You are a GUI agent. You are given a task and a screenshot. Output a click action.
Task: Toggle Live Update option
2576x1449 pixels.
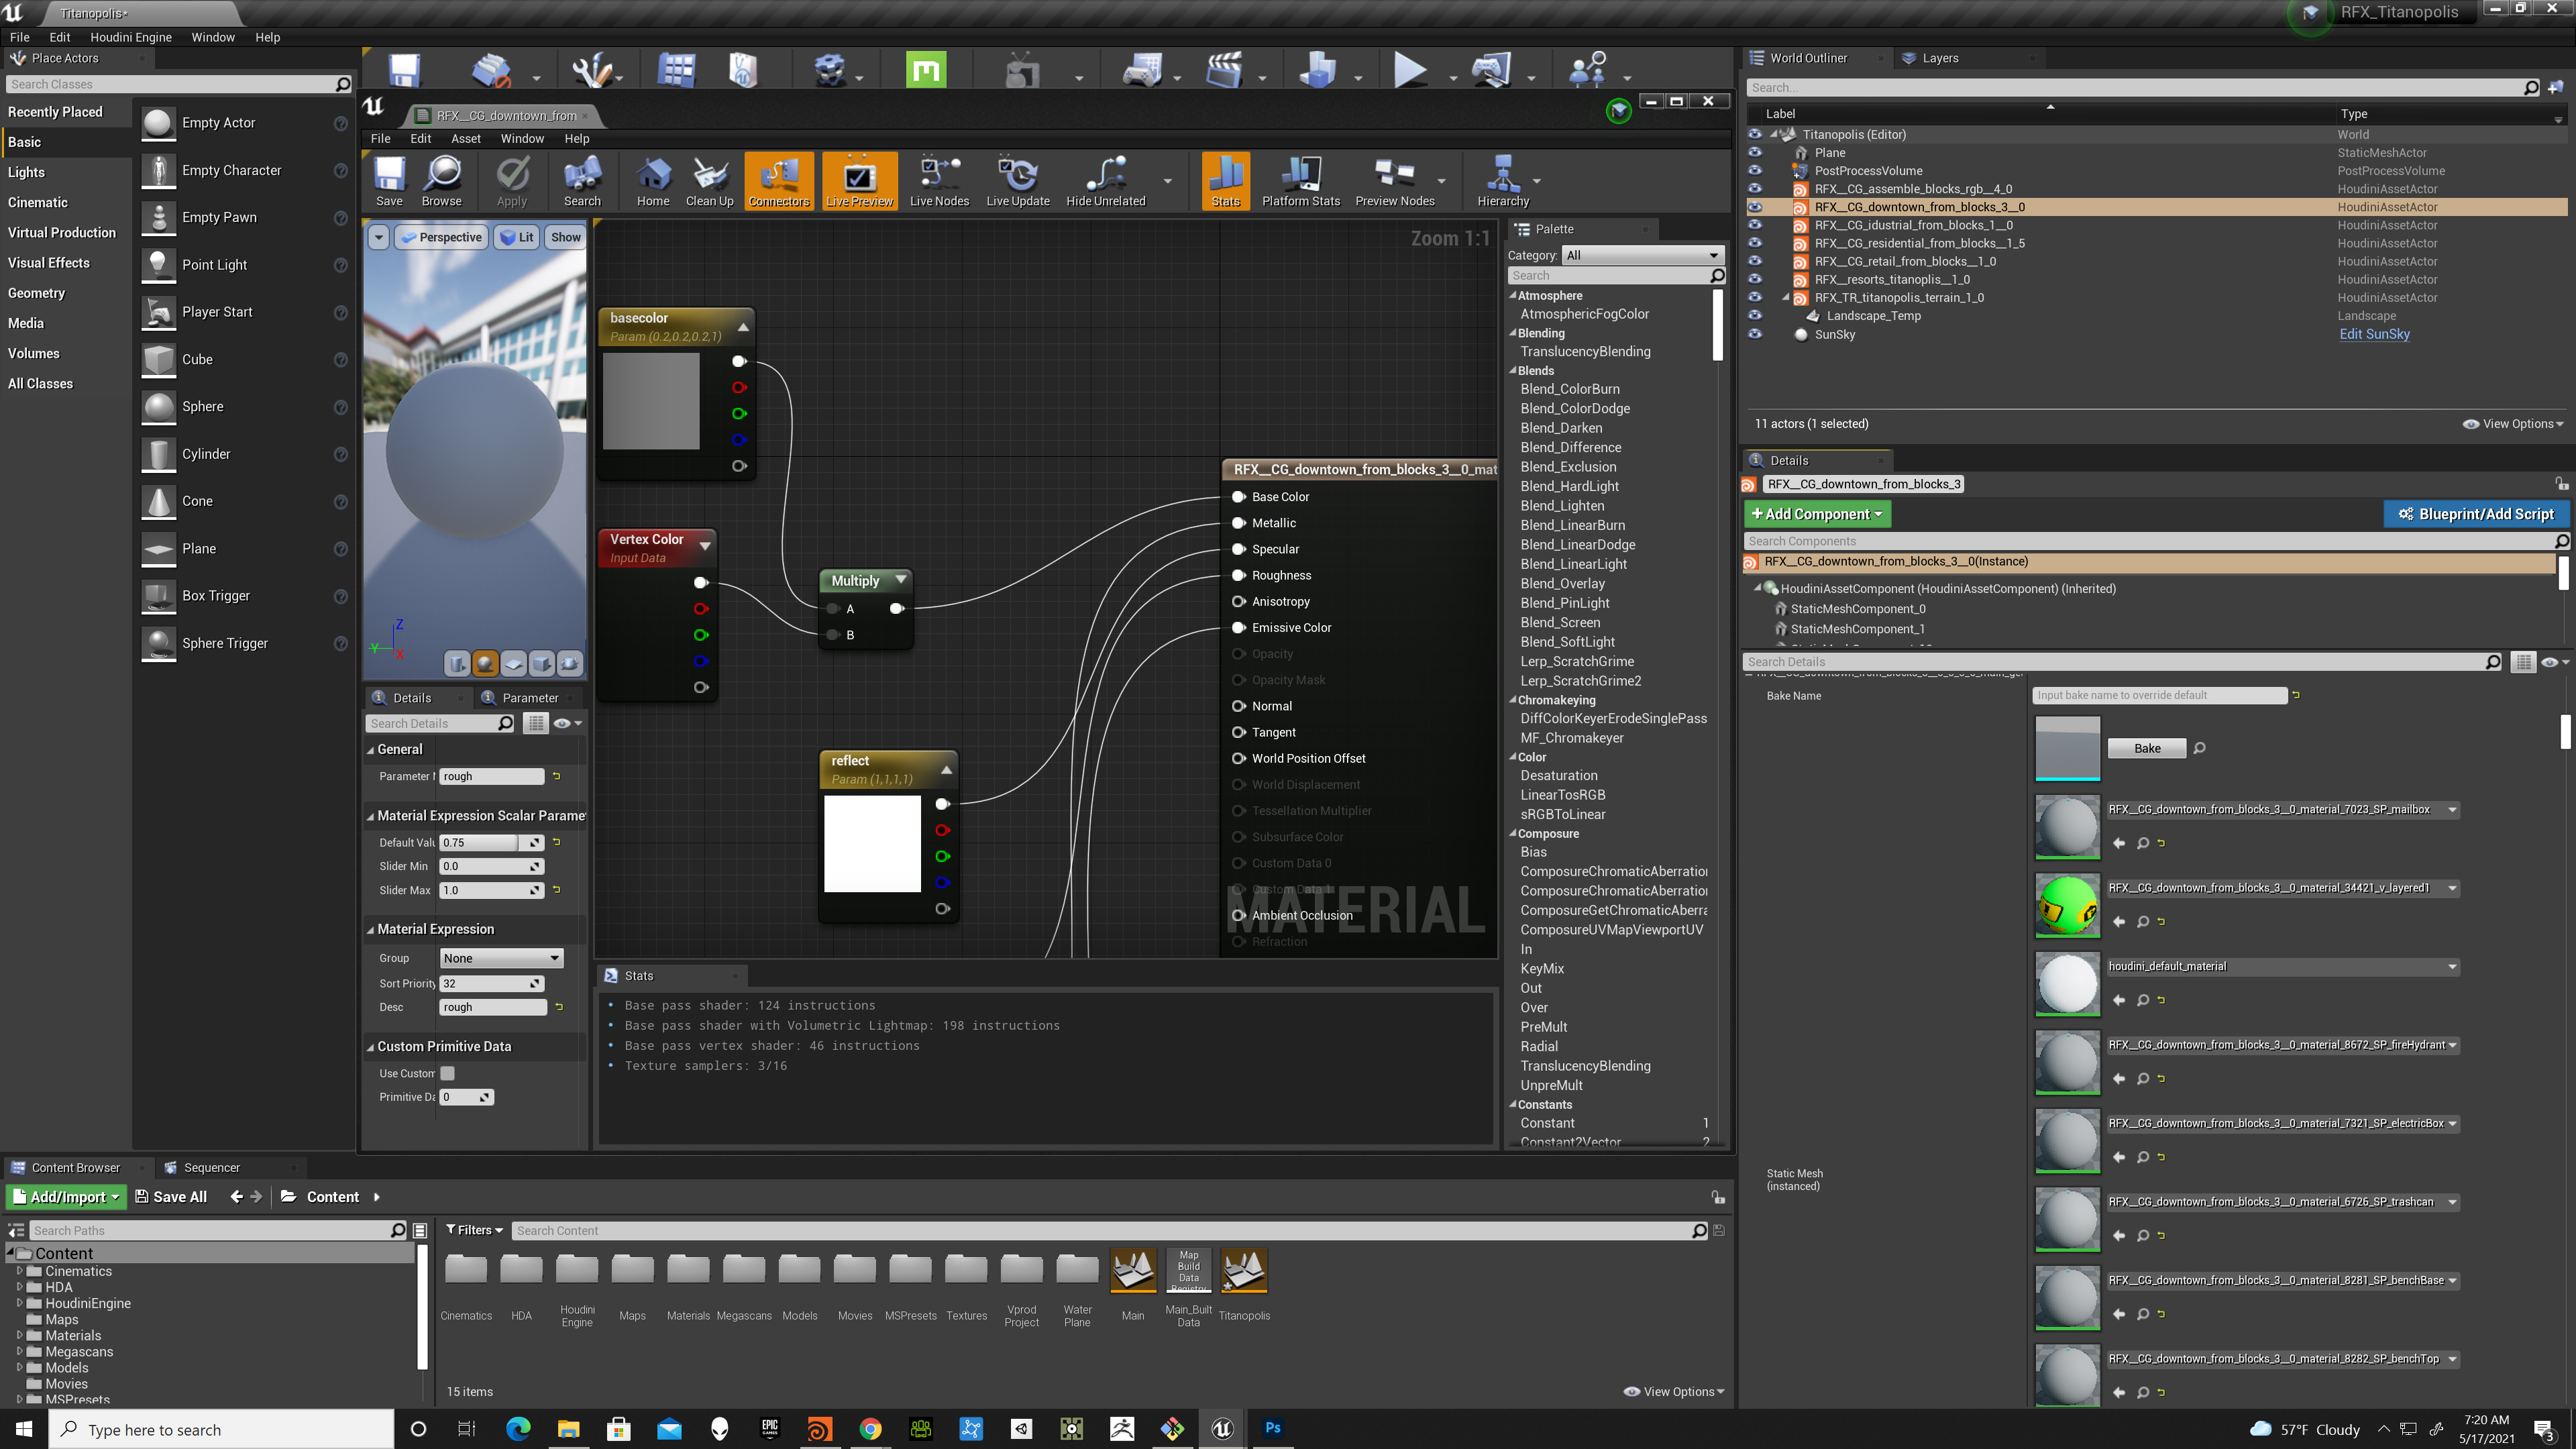tap(1018, 181)
